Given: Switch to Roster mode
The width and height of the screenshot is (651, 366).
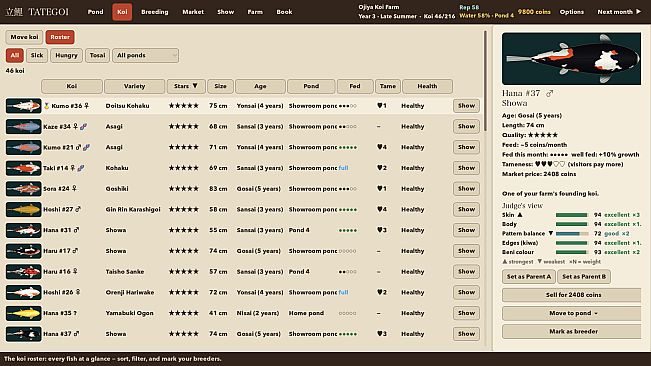Looking at the screenshot, I should pyautogui.click(x=60, y=37).
